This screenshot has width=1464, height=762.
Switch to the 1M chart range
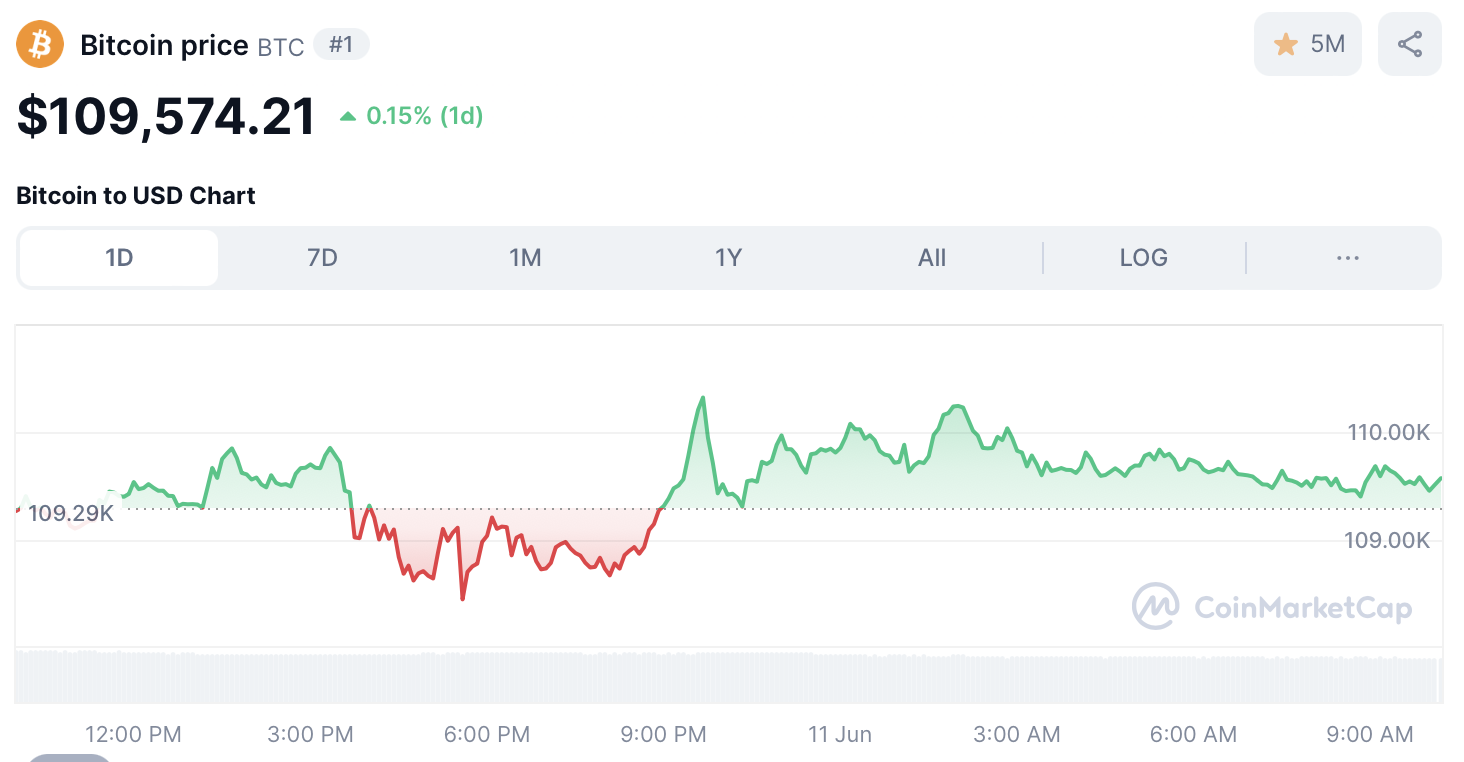525,258
